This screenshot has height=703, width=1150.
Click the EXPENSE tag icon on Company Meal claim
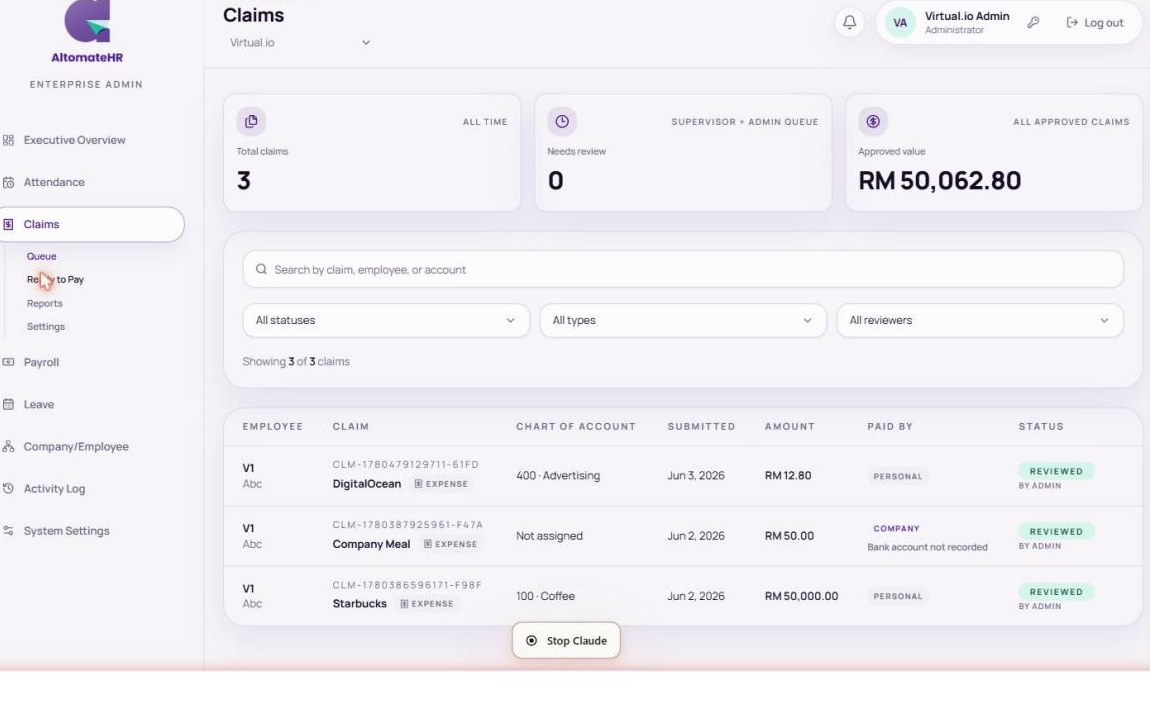[x=428, y=544]
